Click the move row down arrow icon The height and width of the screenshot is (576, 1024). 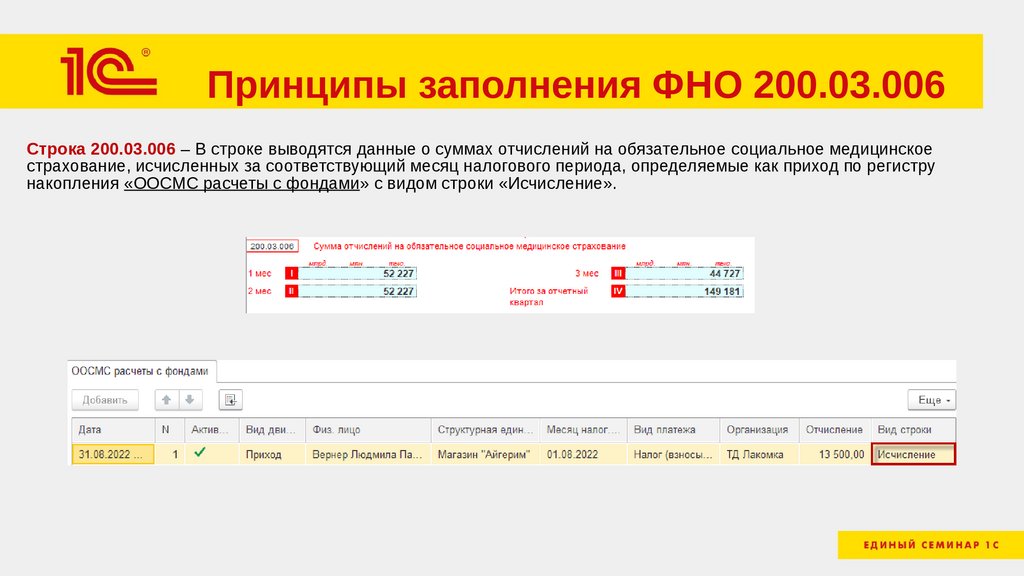click(190, 400)
